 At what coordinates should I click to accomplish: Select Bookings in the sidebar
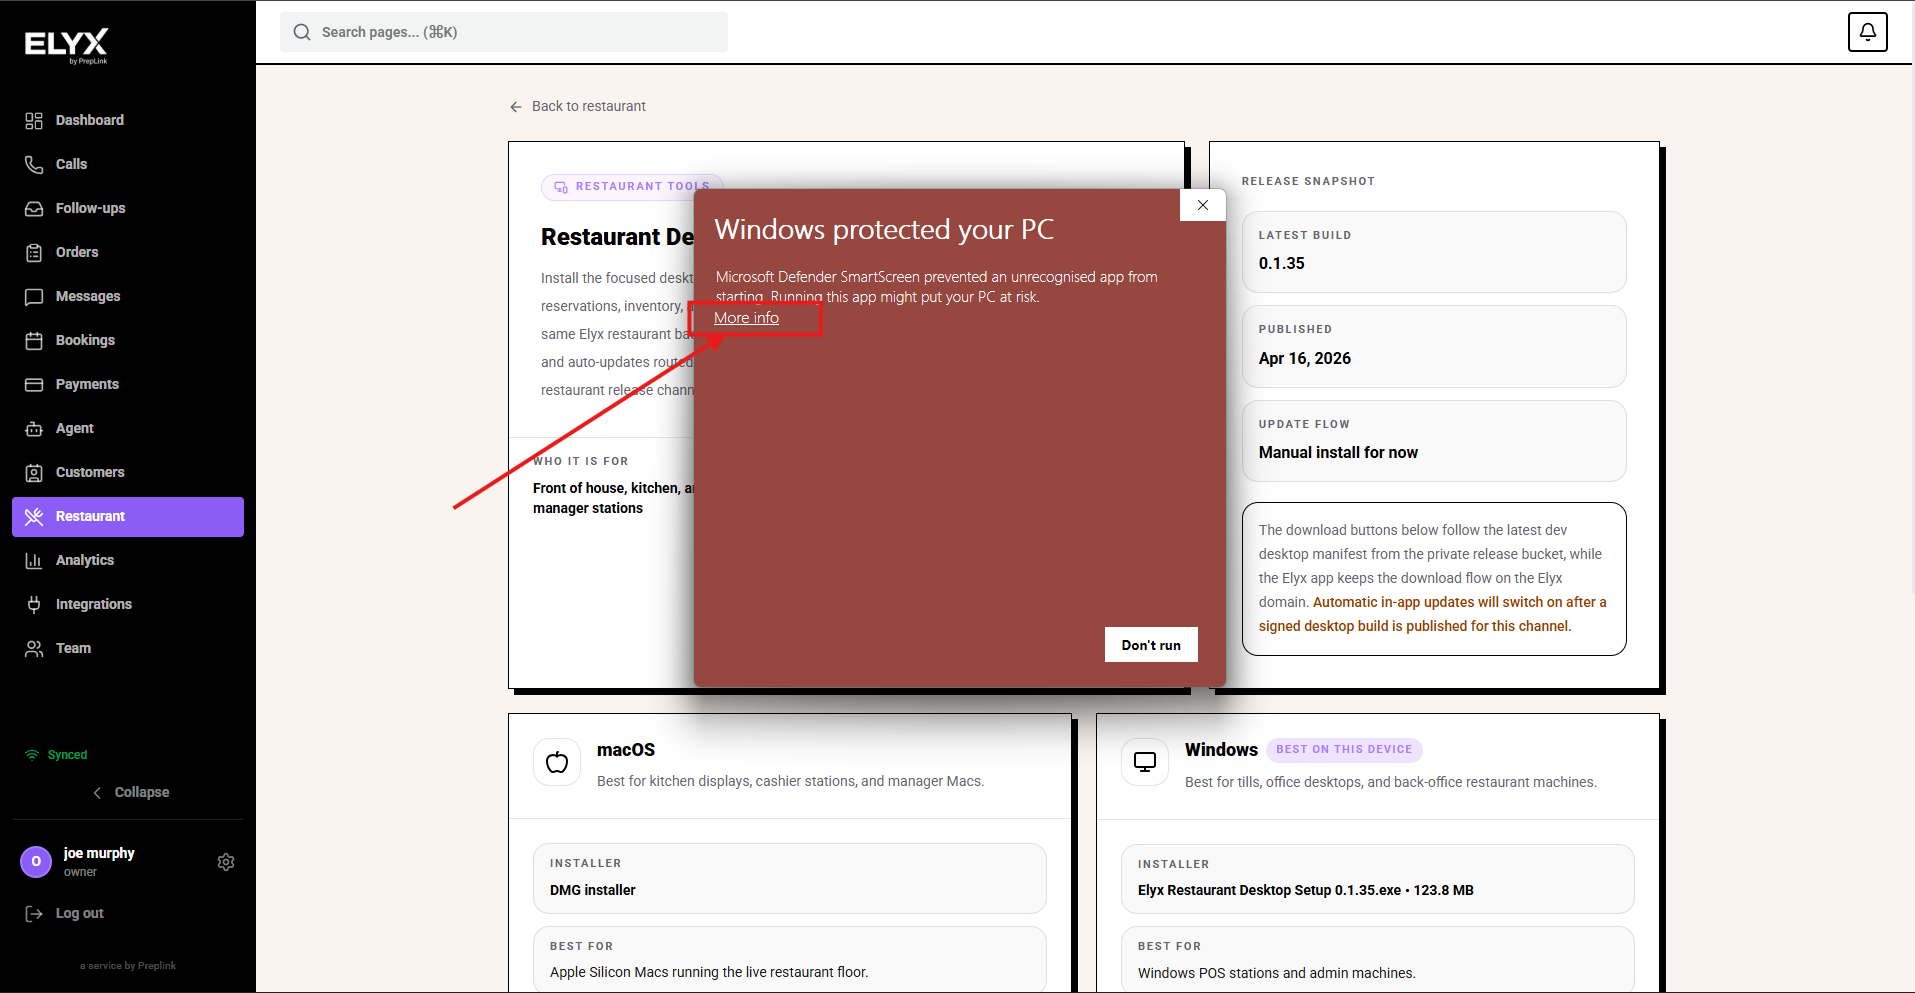coord(128,340)
